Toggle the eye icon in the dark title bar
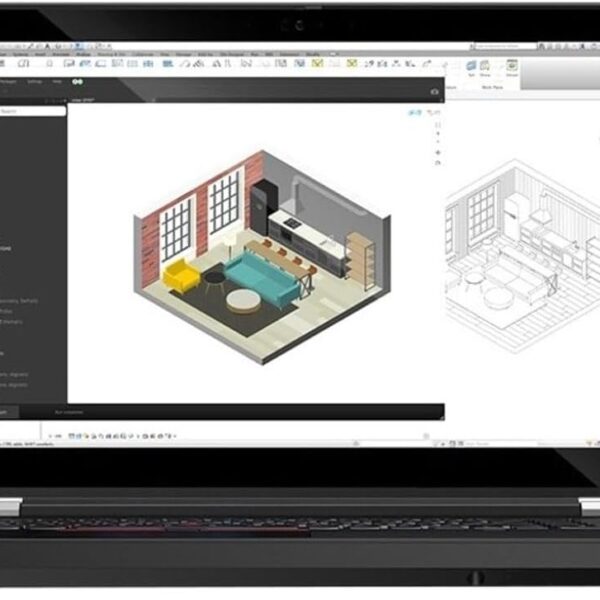Viewport: 600px width, 600px height. (434, 92)
